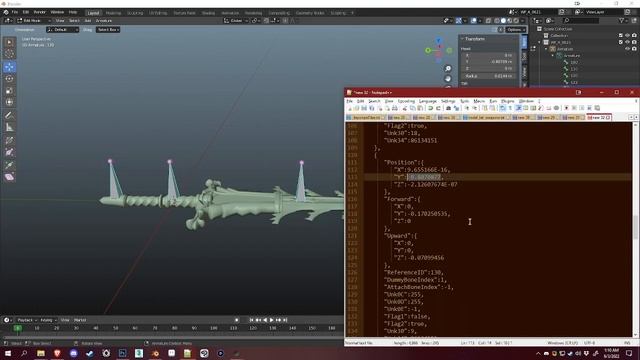640x360 pixels.
Task: Open the Select Box drag dropdown
Action: point(108,30)
